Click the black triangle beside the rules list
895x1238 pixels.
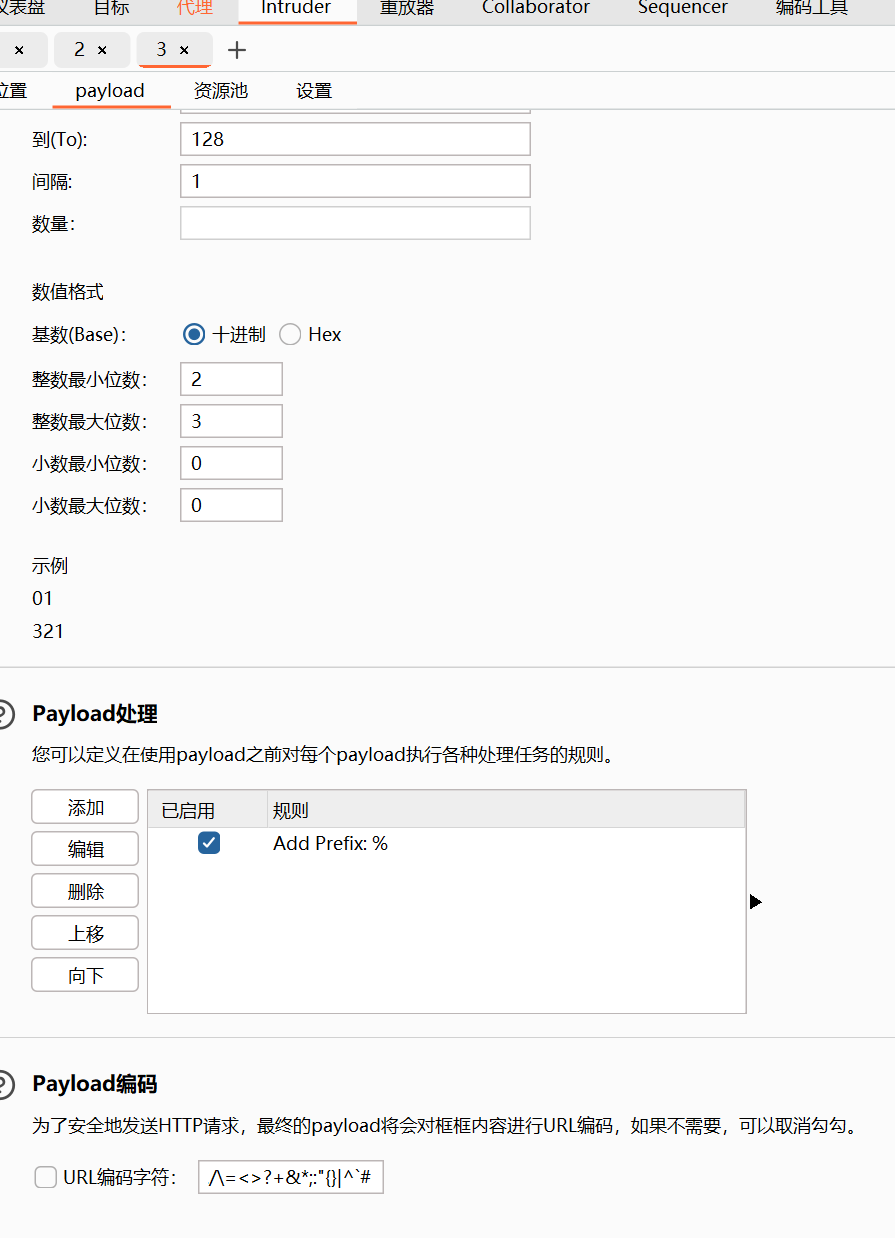(x=756, y=901)
